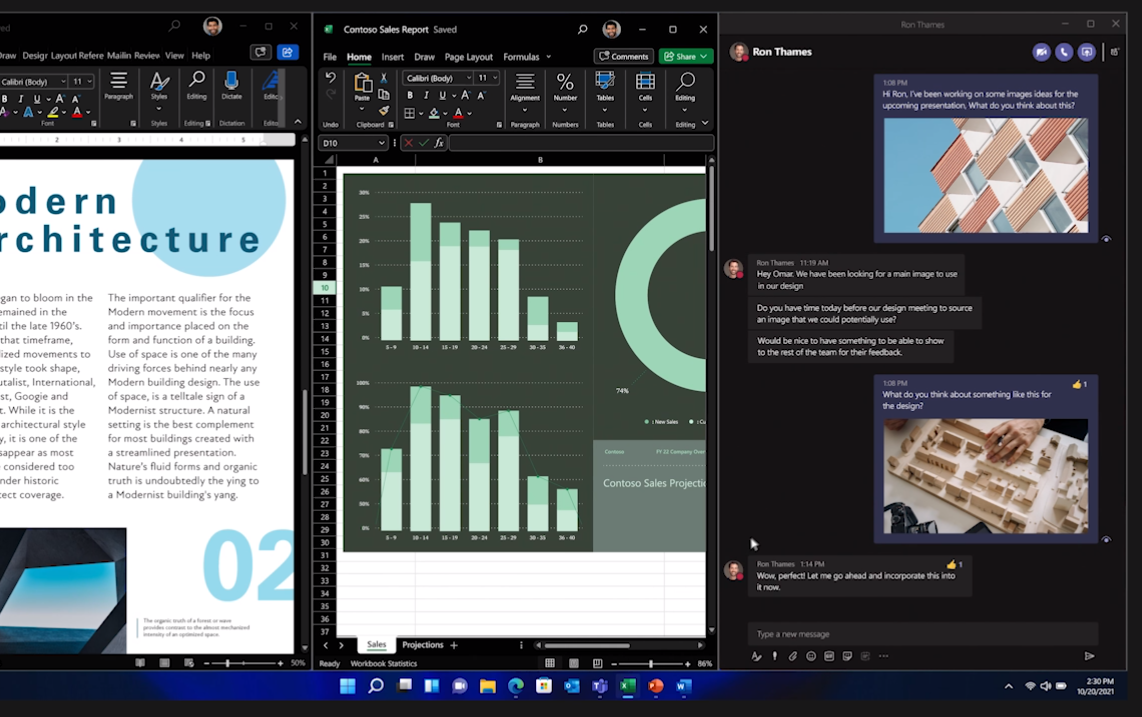The width and height of the screenshot is (1142, 717).
Task: Click the Undo arrow in Excel ribbon
Action: point(331,78)
